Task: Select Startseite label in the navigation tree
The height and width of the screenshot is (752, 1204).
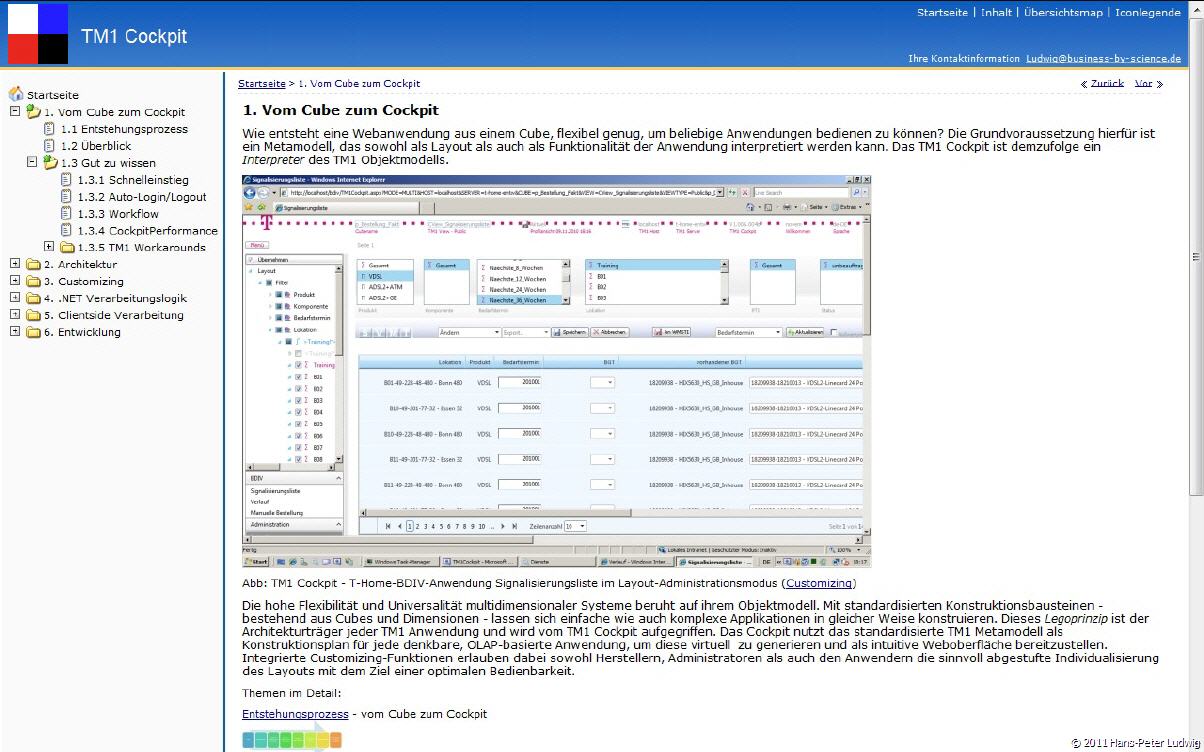Action: point(53,95)
